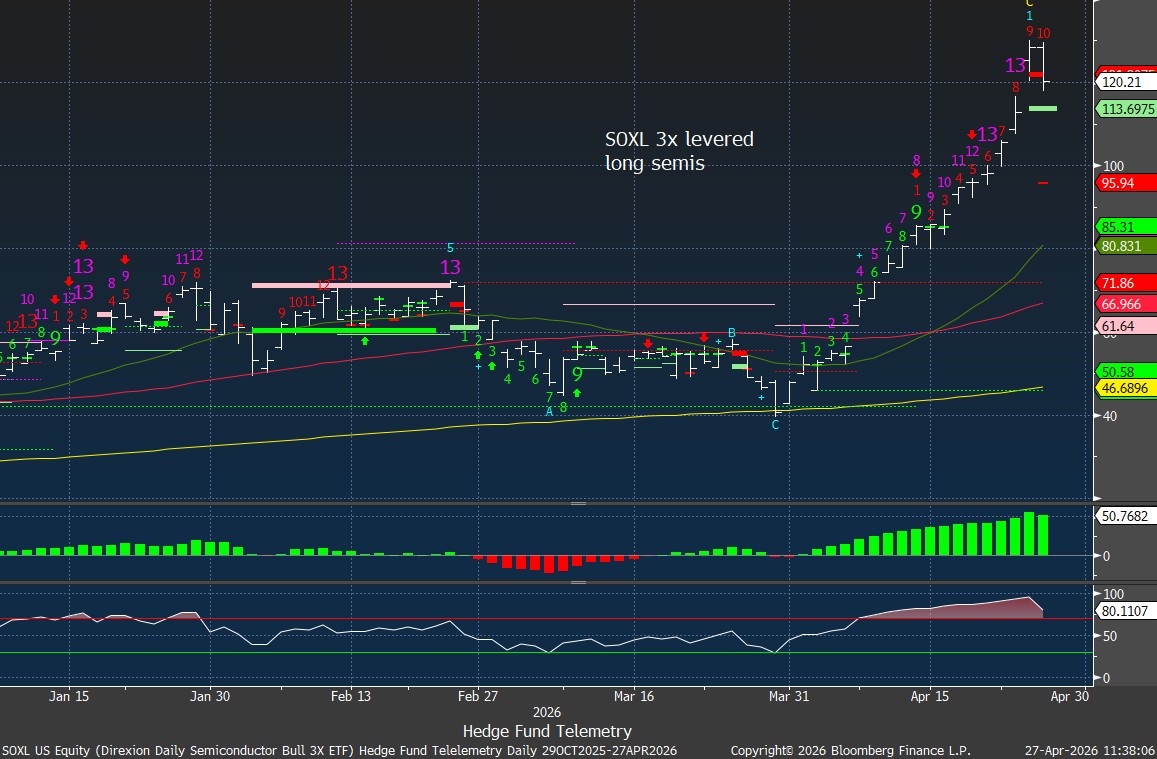The height and width of the screenshot is (759, 1157).
Task: Select the olive 80.831 moving average label
Action: (x=1124, y=246)
